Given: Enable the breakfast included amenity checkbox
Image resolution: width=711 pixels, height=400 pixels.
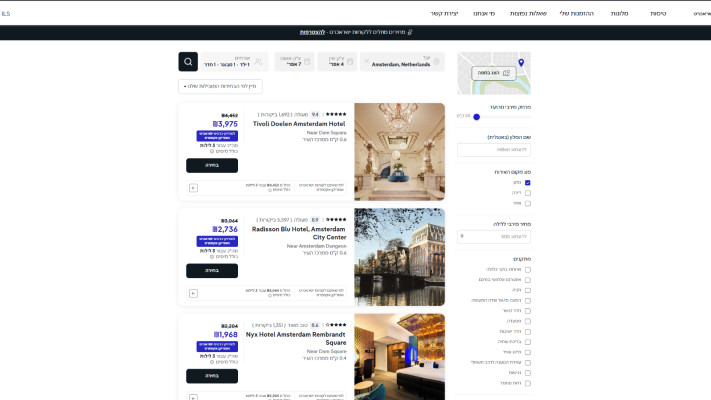Looking at the screenshot, I should pyautogui.click(x=527, y=270).
